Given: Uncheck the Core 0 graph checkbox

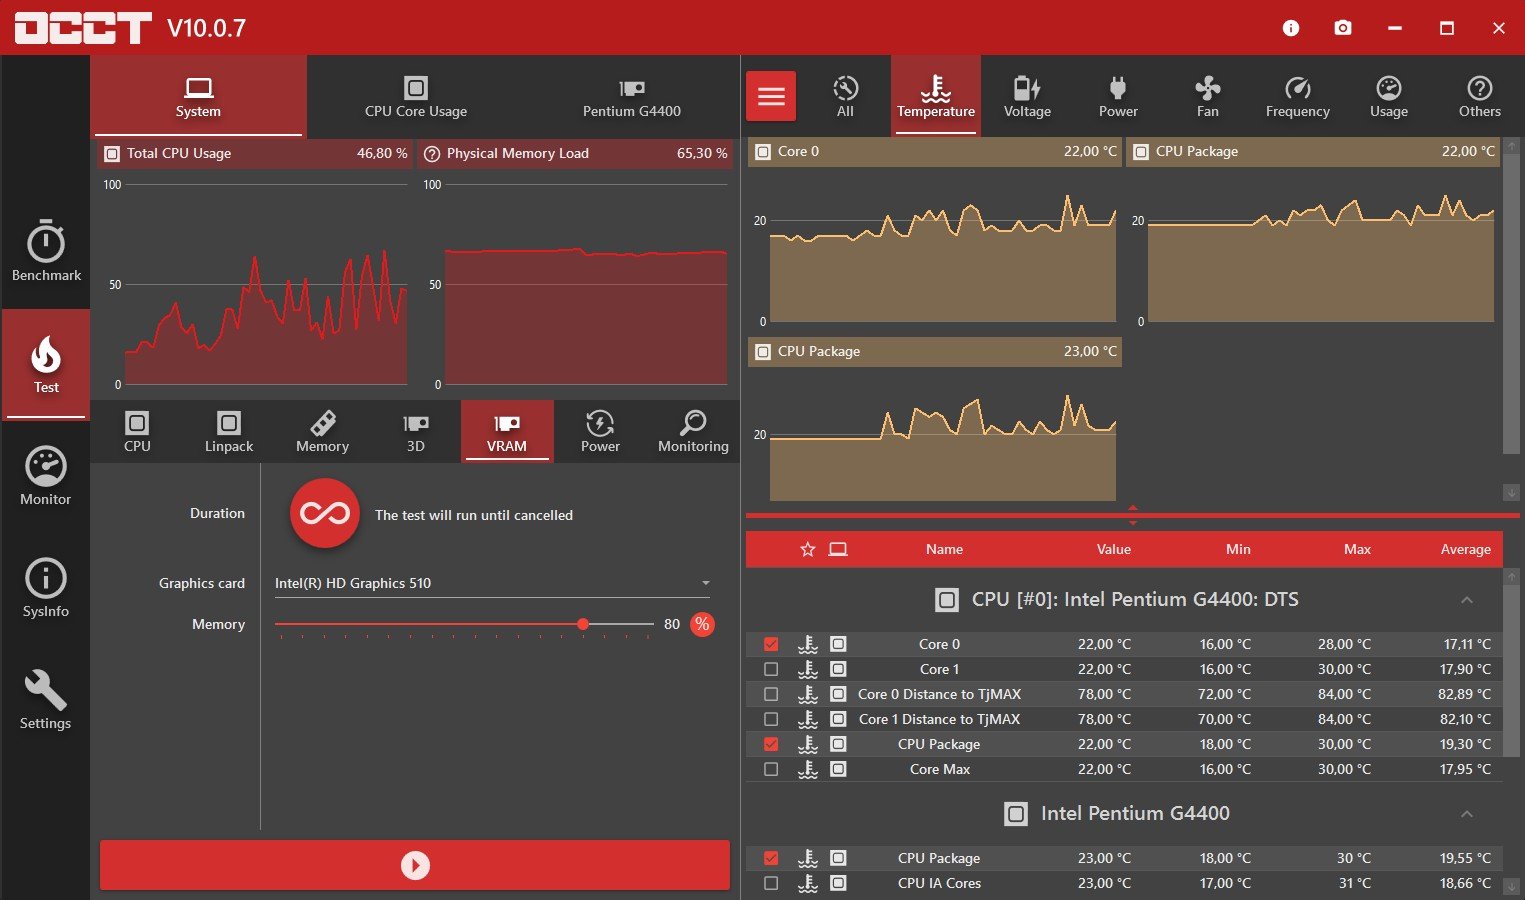Looking at the screenshot, I should (770, 644).
